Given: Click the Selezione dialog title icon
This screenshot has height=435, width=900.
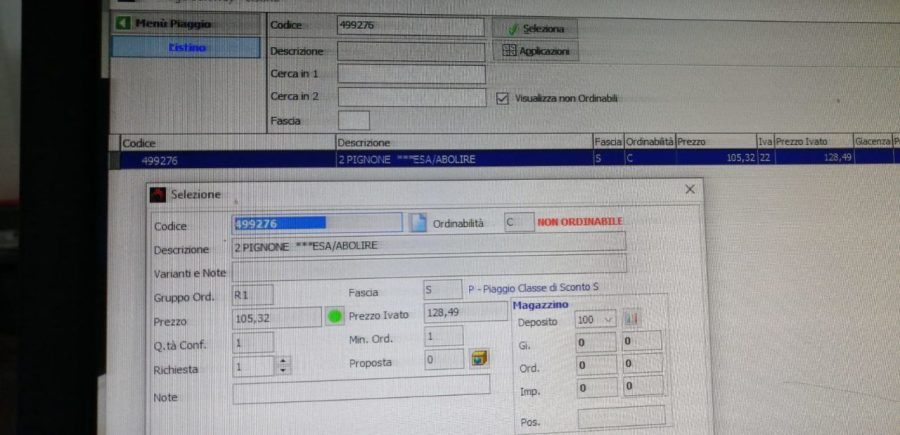Looking at the screenshot, I should click(158, 194).
